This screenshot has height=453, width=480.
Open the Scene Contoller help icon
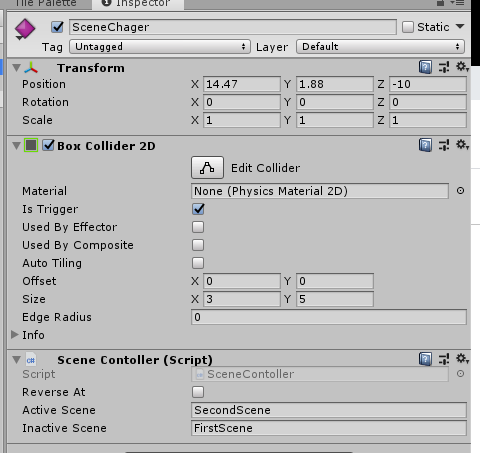pyautogui.click(x=425, y=359)
